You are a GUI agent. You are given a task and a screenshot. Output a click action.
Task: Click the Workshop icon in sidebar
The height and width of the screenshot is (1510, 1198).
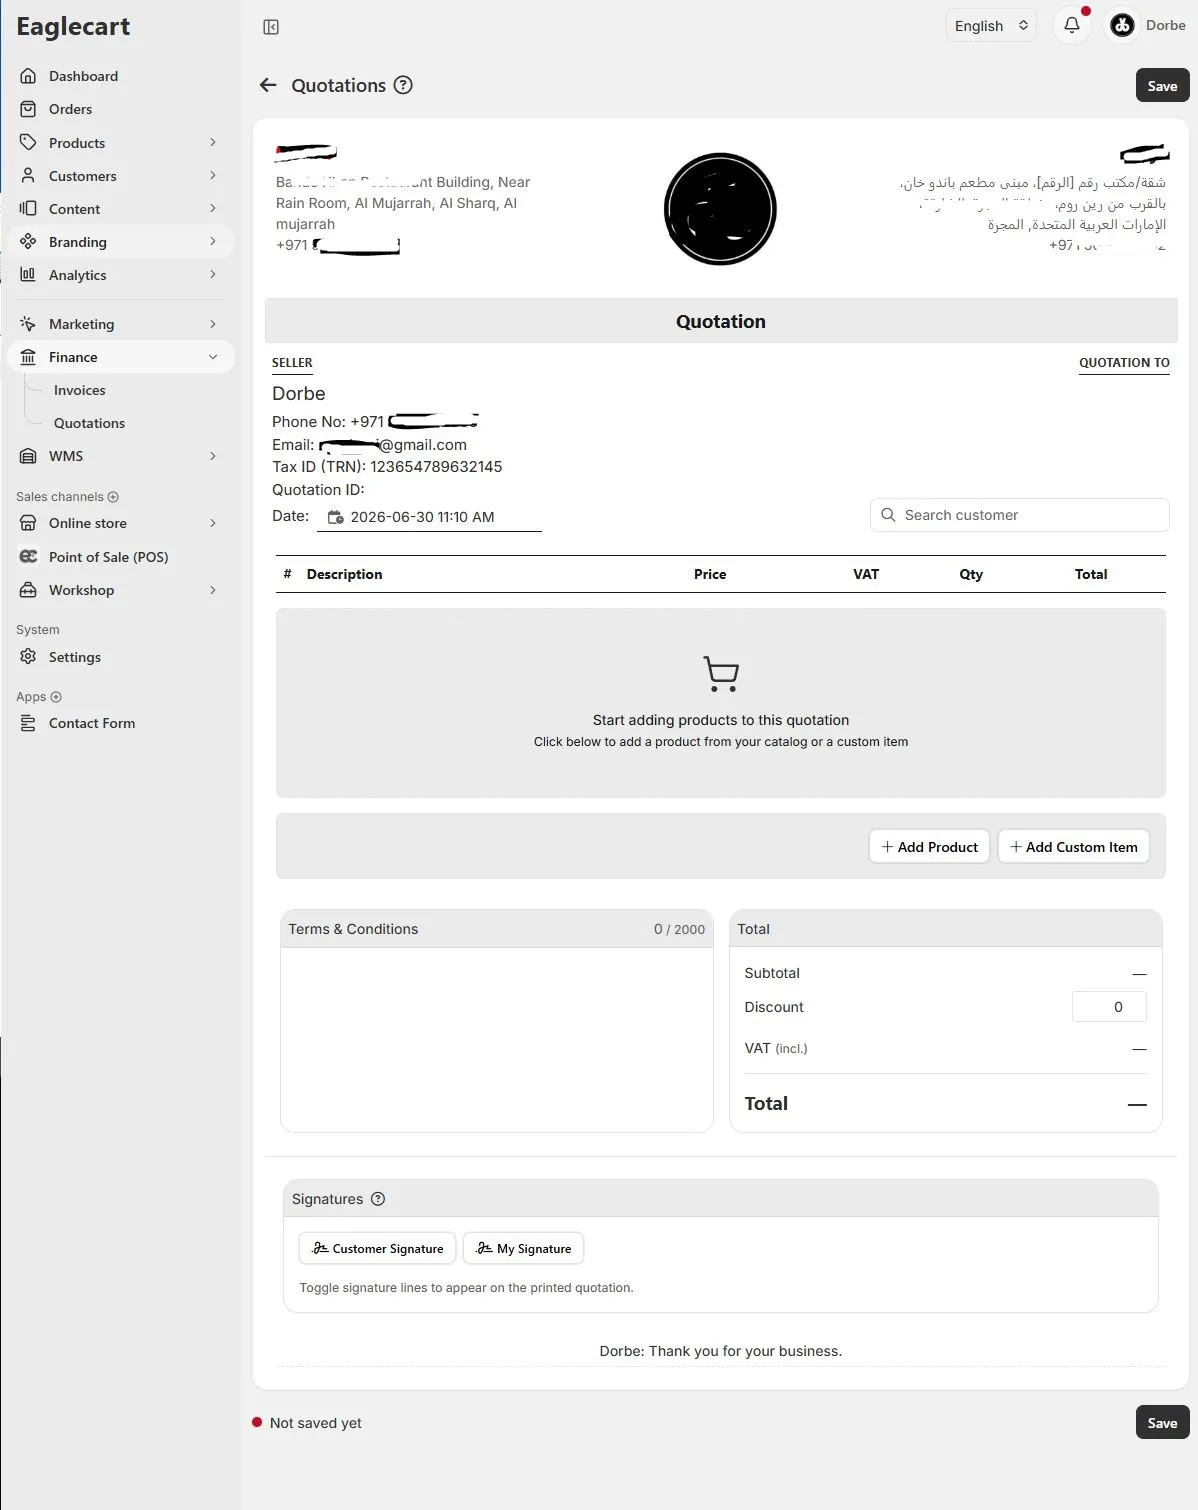click(x=28, y=590)
